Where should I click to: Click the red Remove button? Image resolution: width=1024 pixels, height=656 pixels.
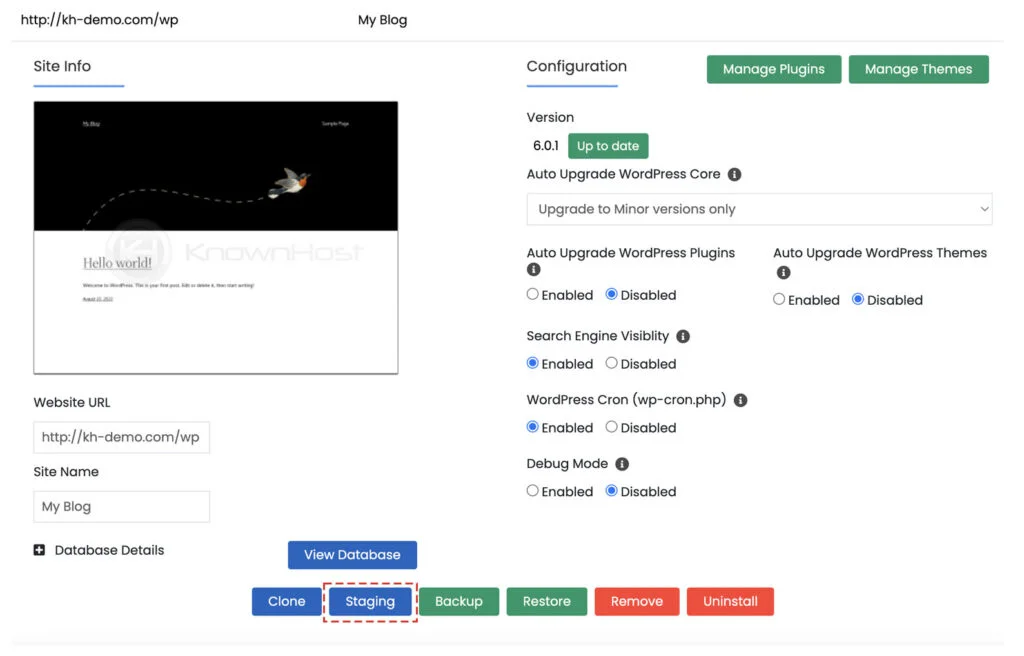(637, 602)
